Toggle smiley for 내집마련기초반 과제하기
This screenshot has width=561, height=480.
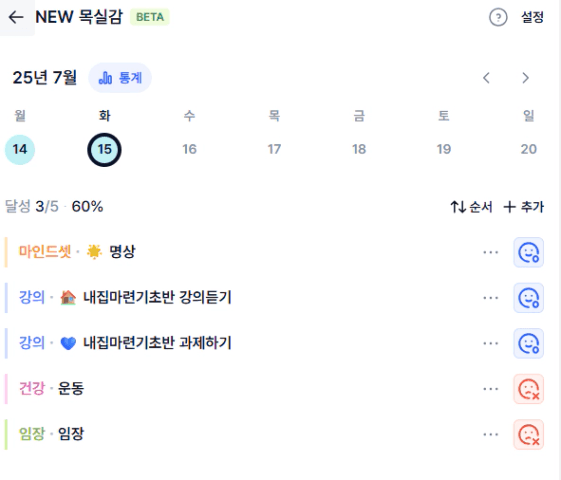[528, 343]
